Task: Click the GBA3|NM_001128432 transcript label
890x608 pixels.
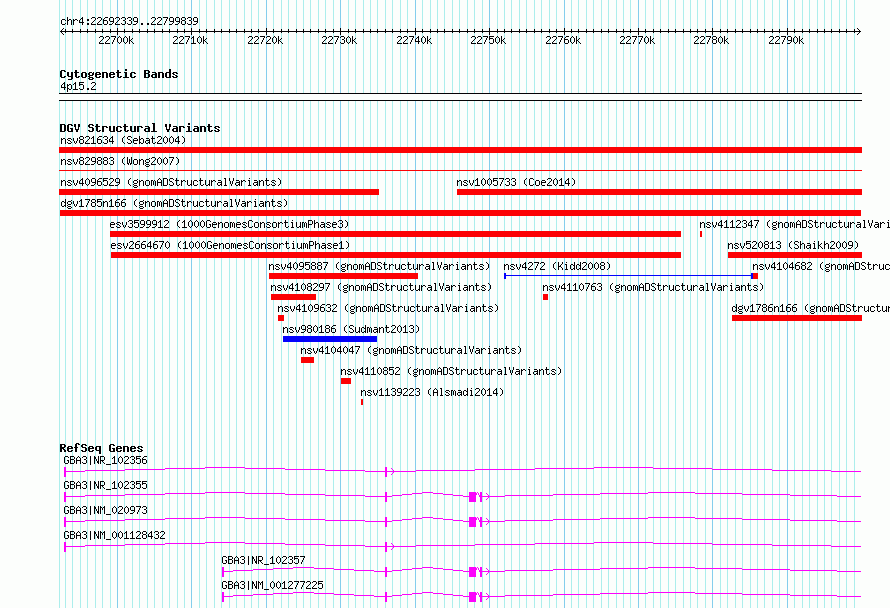Action: pyautogui.click(x=114, y=535)
